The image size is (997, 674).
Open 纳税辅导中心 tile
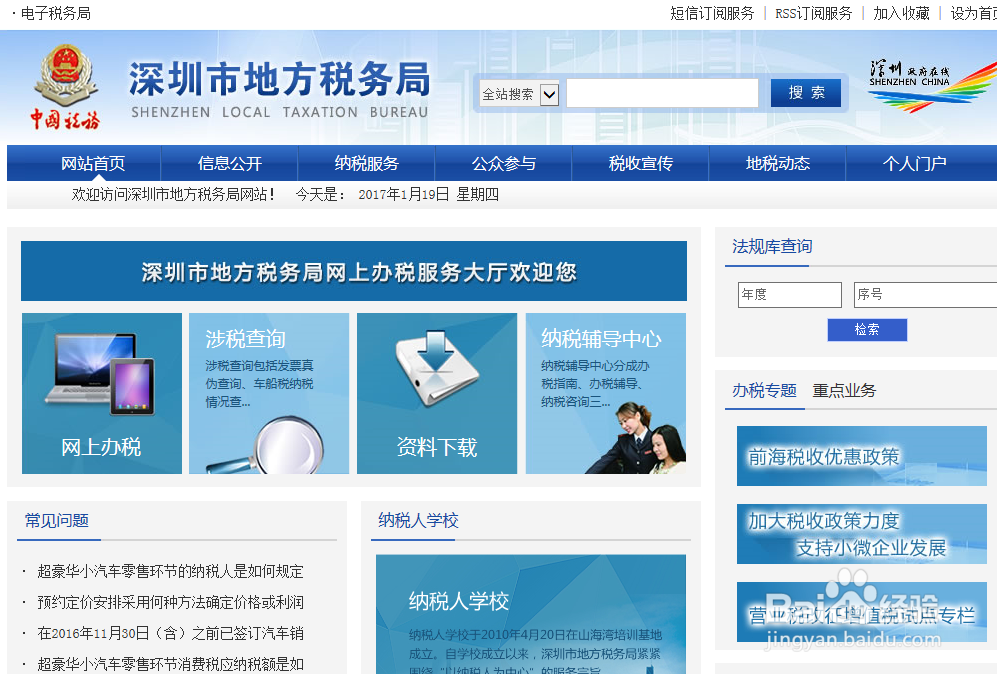[605, 393]
